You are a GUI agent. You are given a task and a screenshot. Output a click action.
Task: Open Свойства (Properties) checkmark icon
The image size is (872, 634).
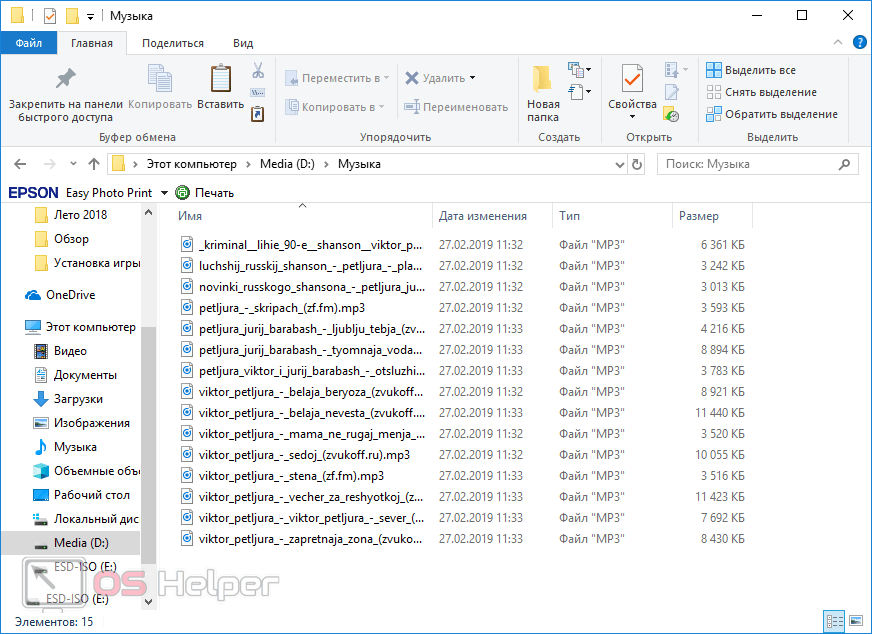pyautogui.click(x=632, y=79)
